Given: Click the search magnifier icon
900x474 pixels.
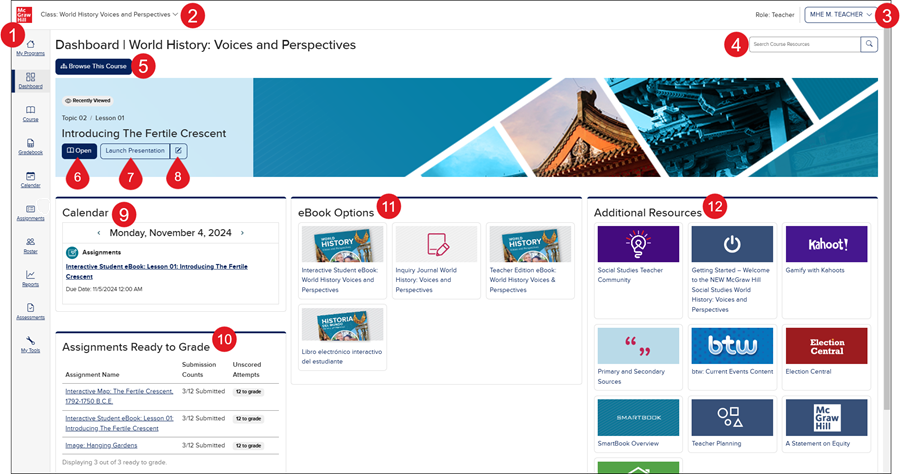Looking at the screenshot, I should coord(869,44).
